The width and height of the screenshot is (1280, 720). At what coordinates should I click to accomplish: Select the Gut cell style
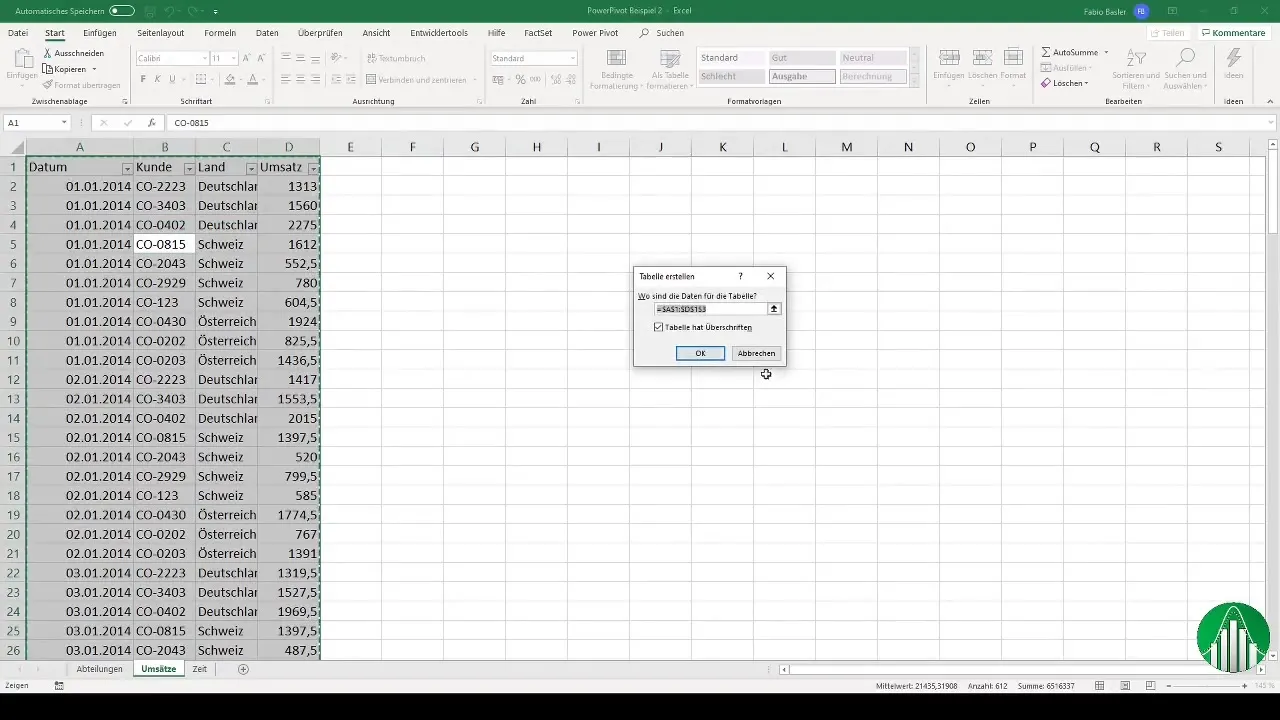pos(802,58)
